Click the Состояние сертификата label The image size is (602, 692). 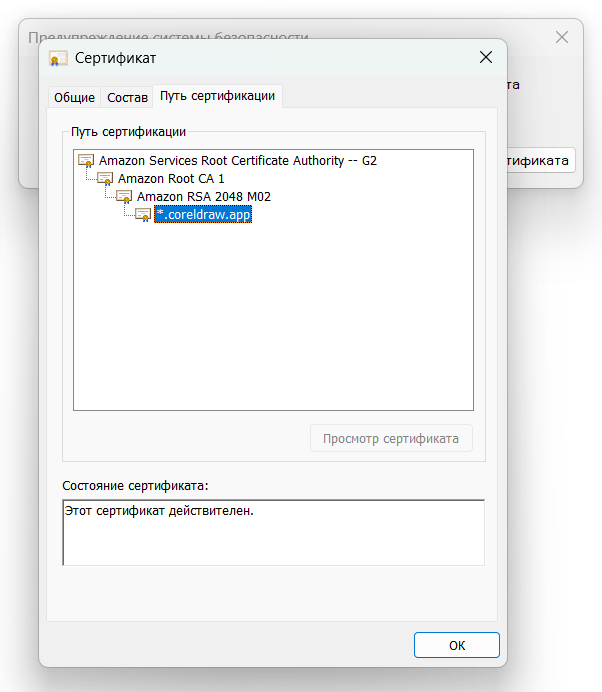pyautogui.click(x=135, y=485)
